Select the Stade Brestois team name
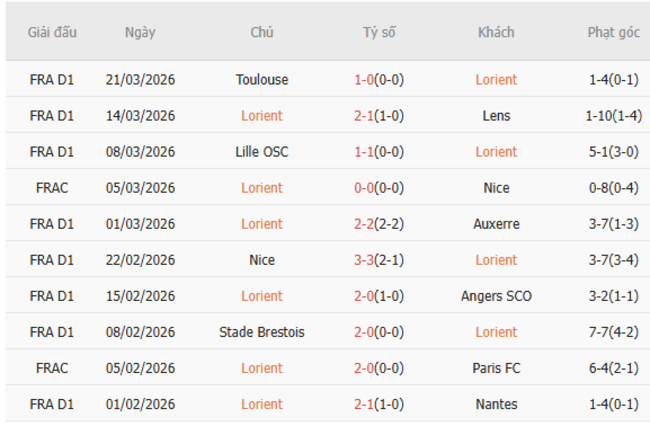The image size is (650, 426). coord(262,332)
